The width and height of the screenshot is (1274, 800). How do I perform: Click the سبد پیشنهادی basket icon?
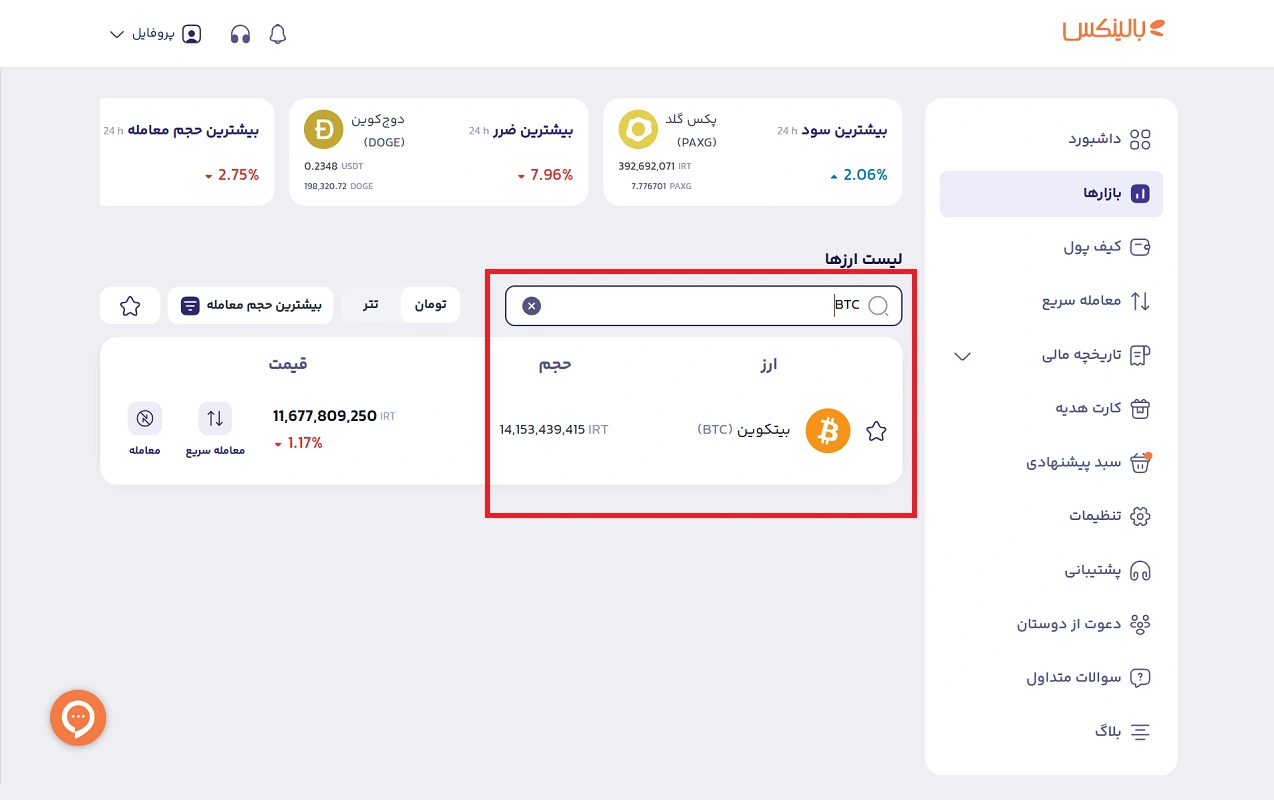pos(1140,463)
